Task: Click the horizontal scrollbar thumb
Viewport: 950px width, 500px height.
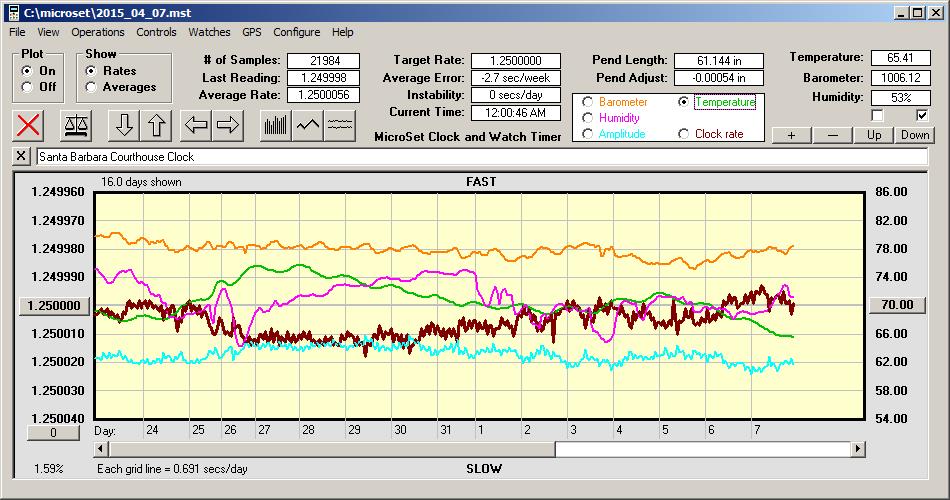Action: point(332,449)
